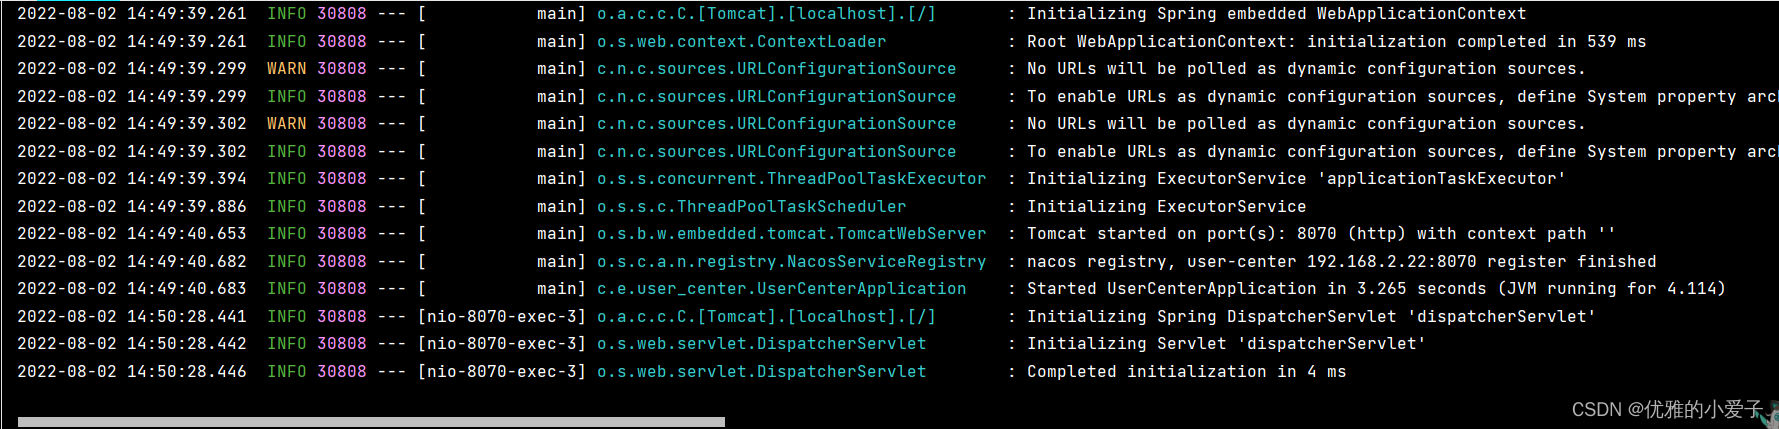Click process ID 30808 at 14:49:40.683

[341, 289]
